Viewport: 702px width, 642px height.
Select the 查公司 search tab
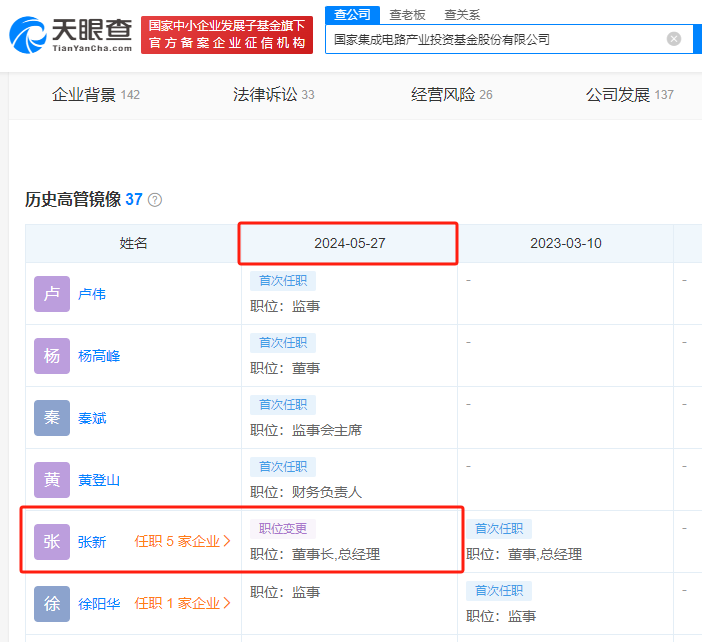tap(352, 14)
